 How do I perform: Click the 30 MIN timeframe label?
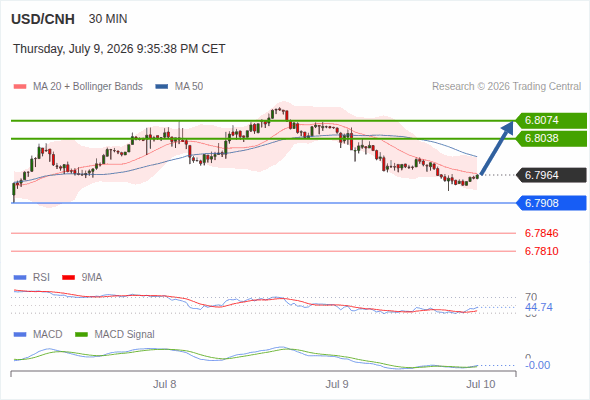click(108, 19)
